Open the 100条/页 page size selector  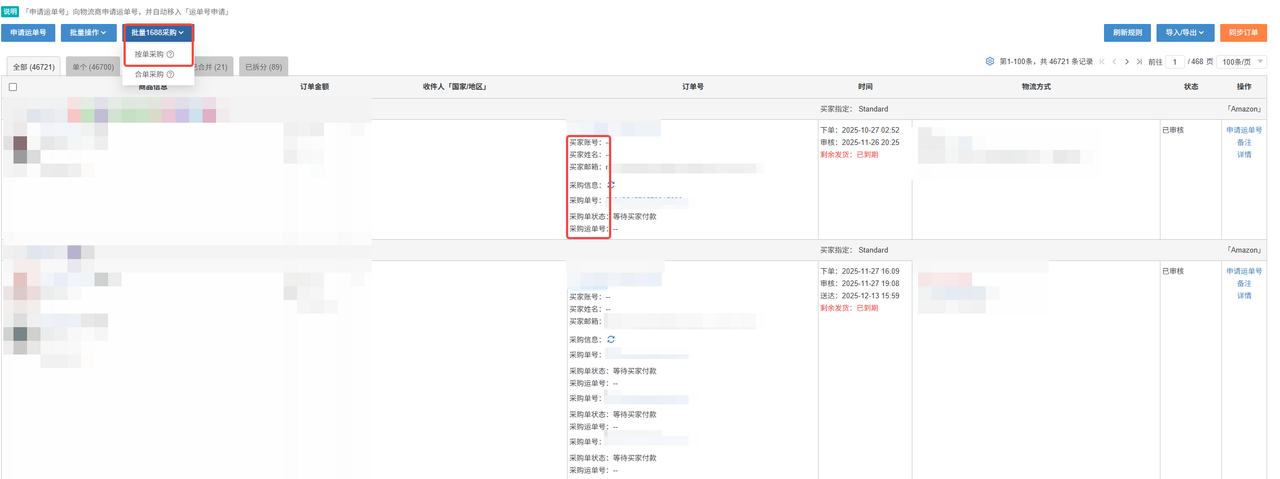tap(1242, 62)
